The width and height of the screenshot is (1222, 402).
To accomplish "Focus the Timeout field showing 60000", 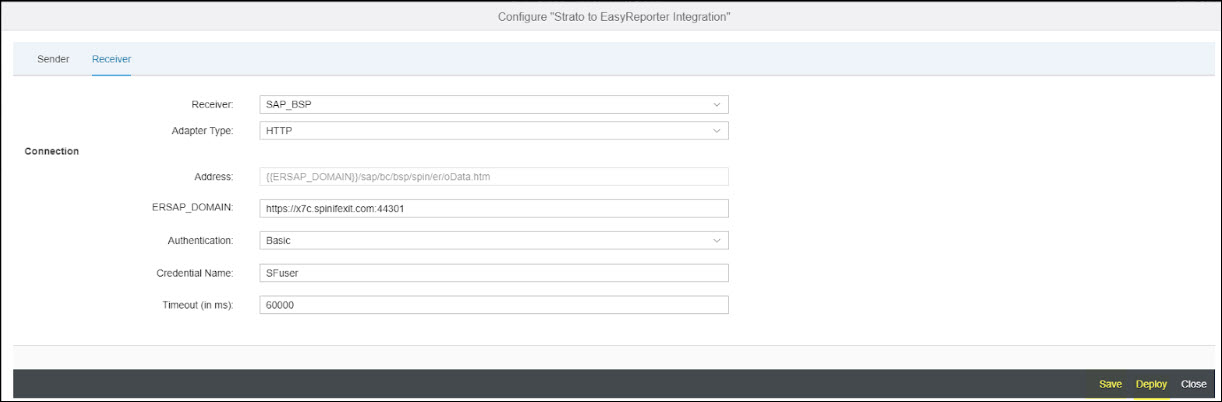I will coord(493,305).
